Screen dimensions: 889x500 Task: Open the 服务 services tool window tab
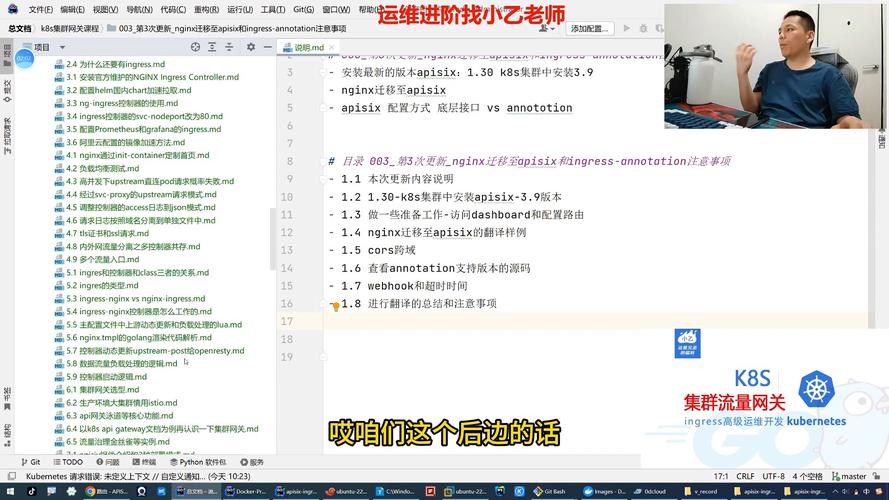[252, 462]
